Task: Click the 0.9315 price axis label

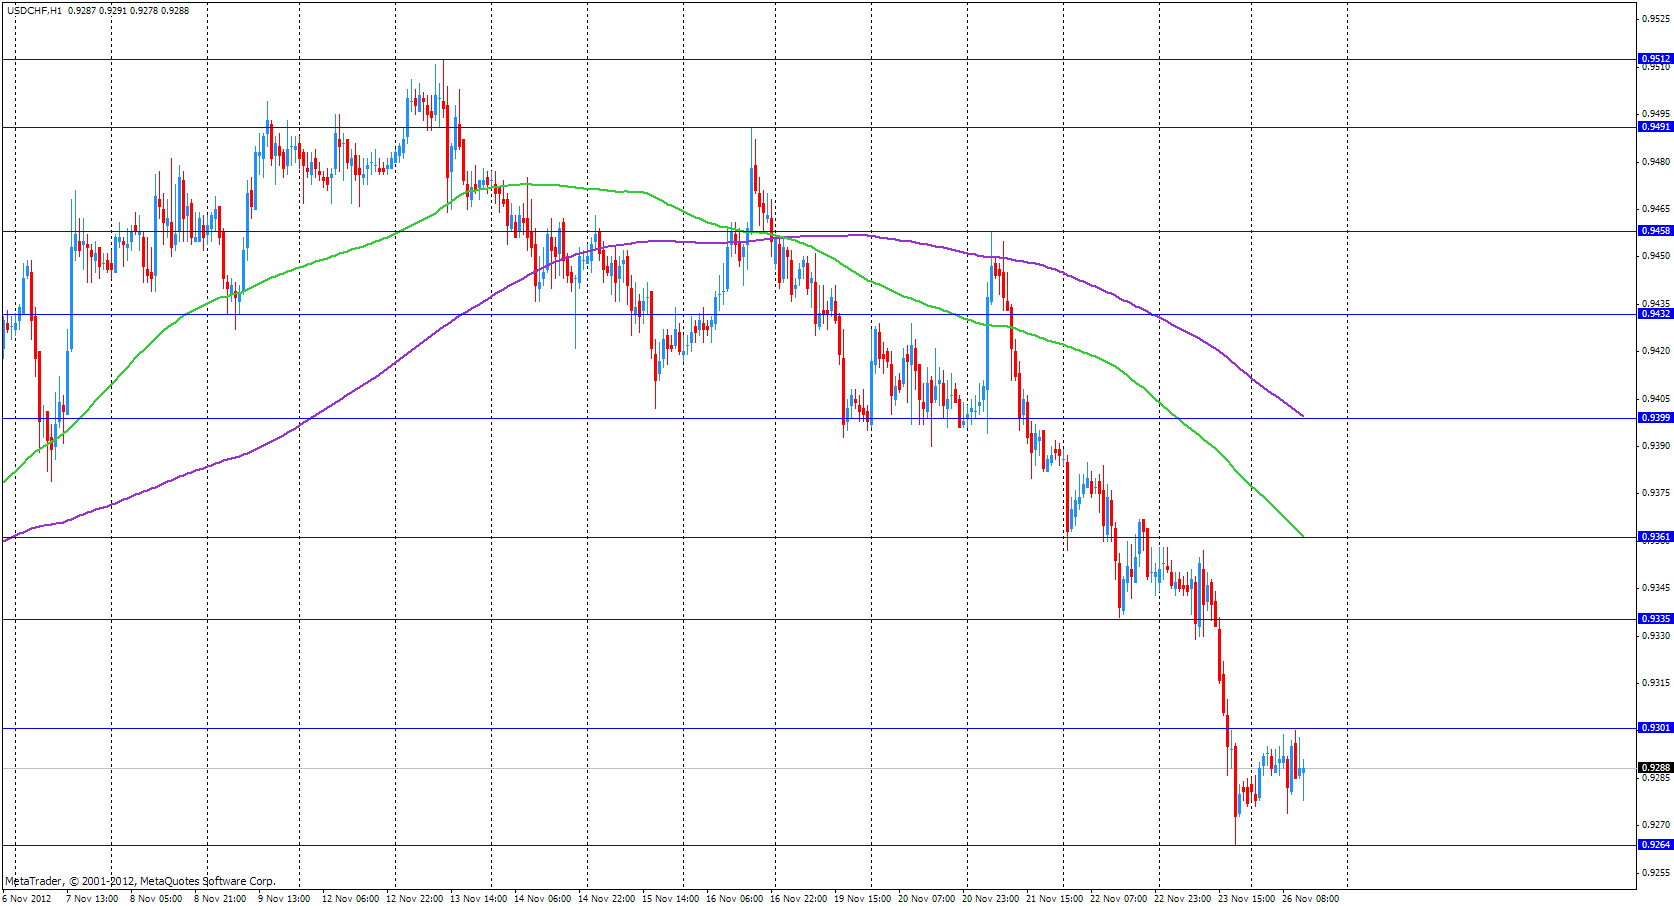Action: pos(1657,683)
